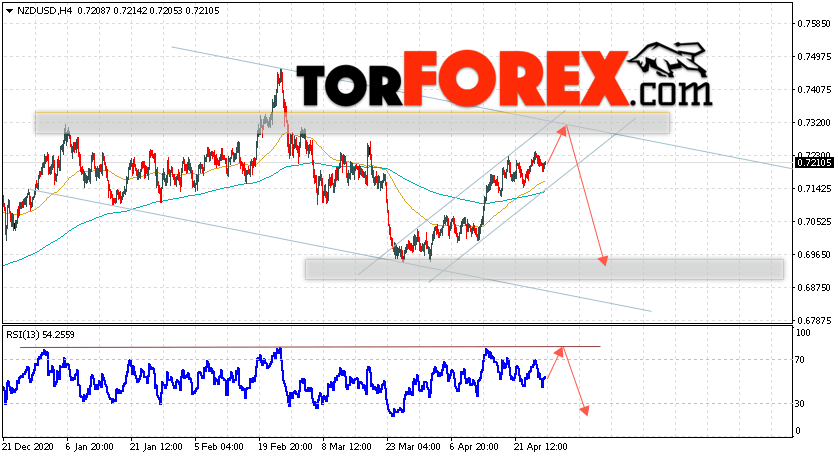Viewport: 838px width, 458px height.
Task: Select RSI scale value 100
Action: pos(803,333)
